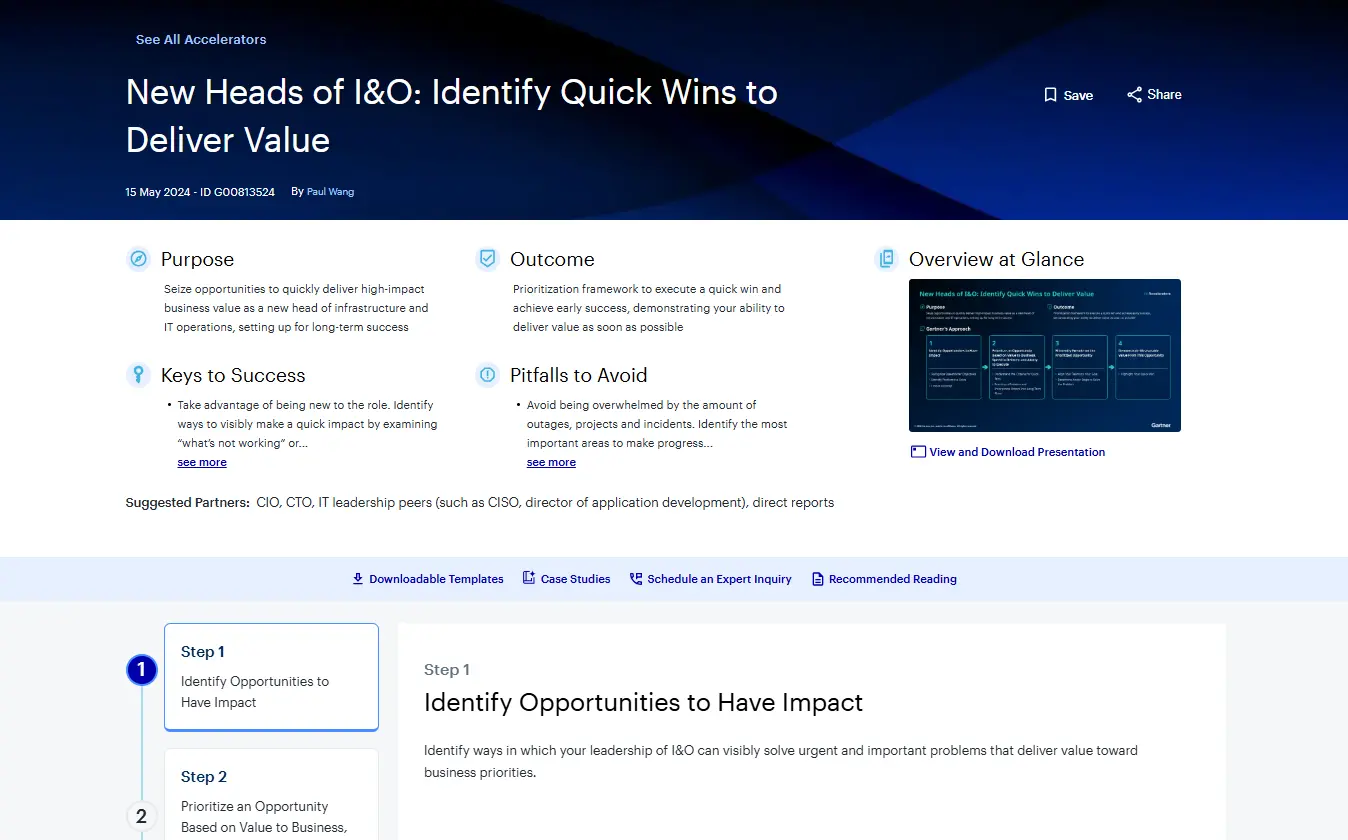Expand Keys to Success with see more

pyautogui.click(x=202, y=462)
